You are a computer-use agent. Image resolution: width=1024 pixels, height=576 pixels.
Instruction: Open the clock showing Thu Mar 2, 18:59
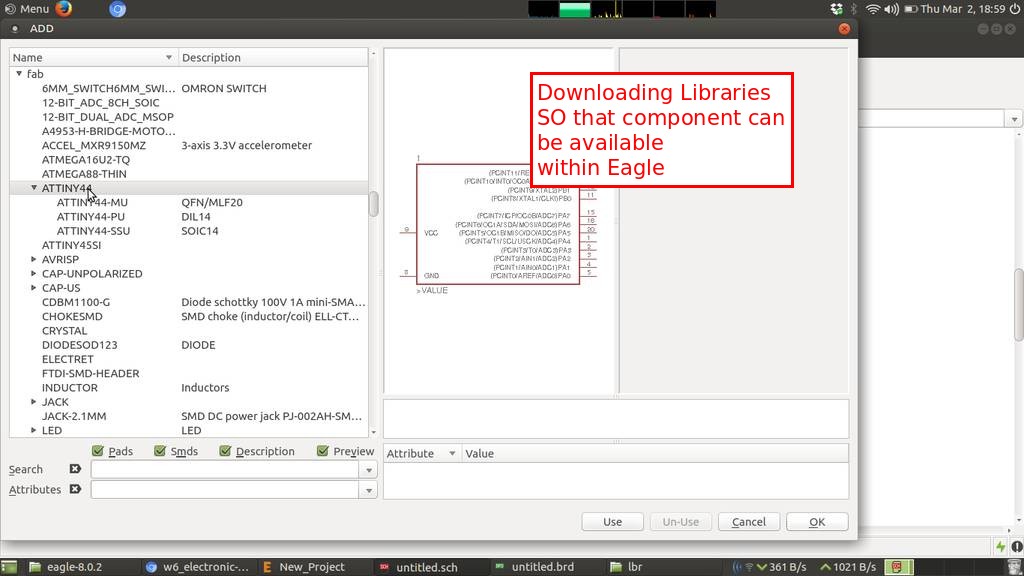click(x=963, y=8)
